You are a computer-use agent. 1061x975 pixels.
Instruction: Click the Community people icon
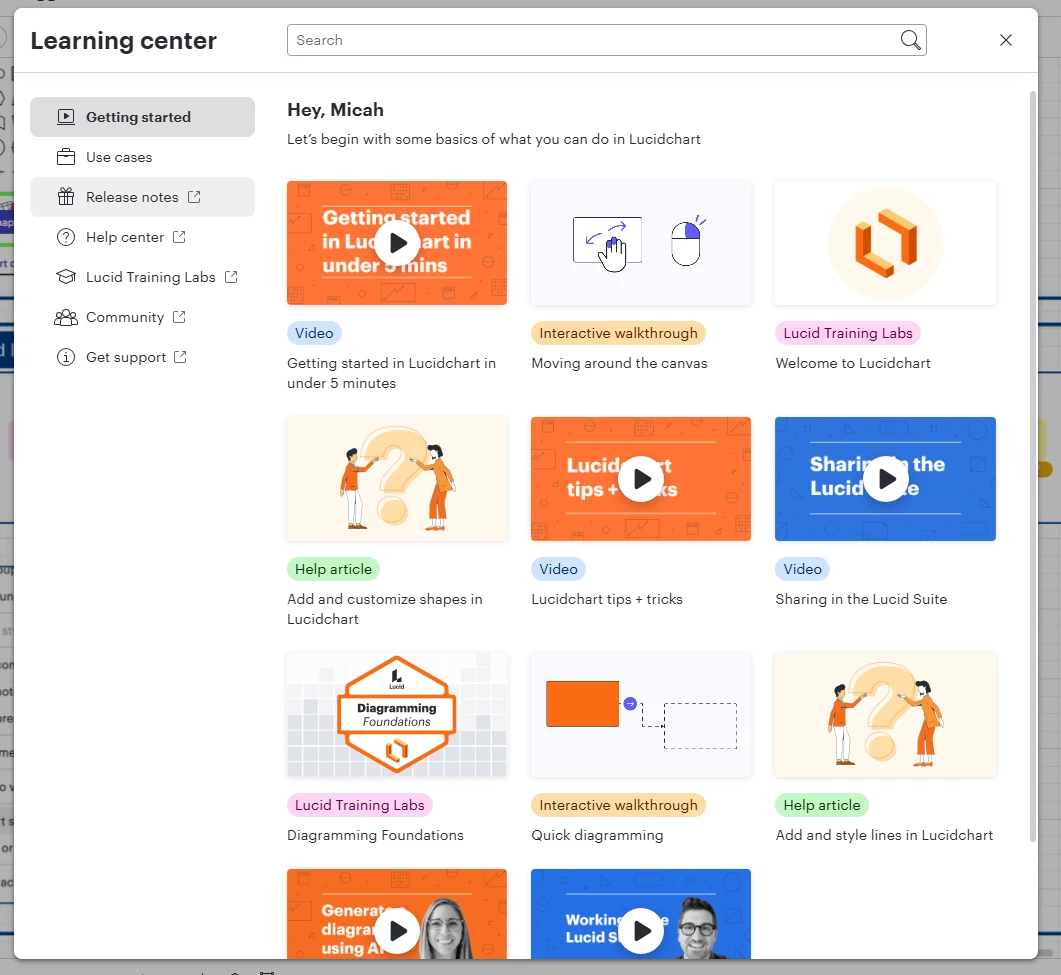pyautogui.click(x=66, y=317)
